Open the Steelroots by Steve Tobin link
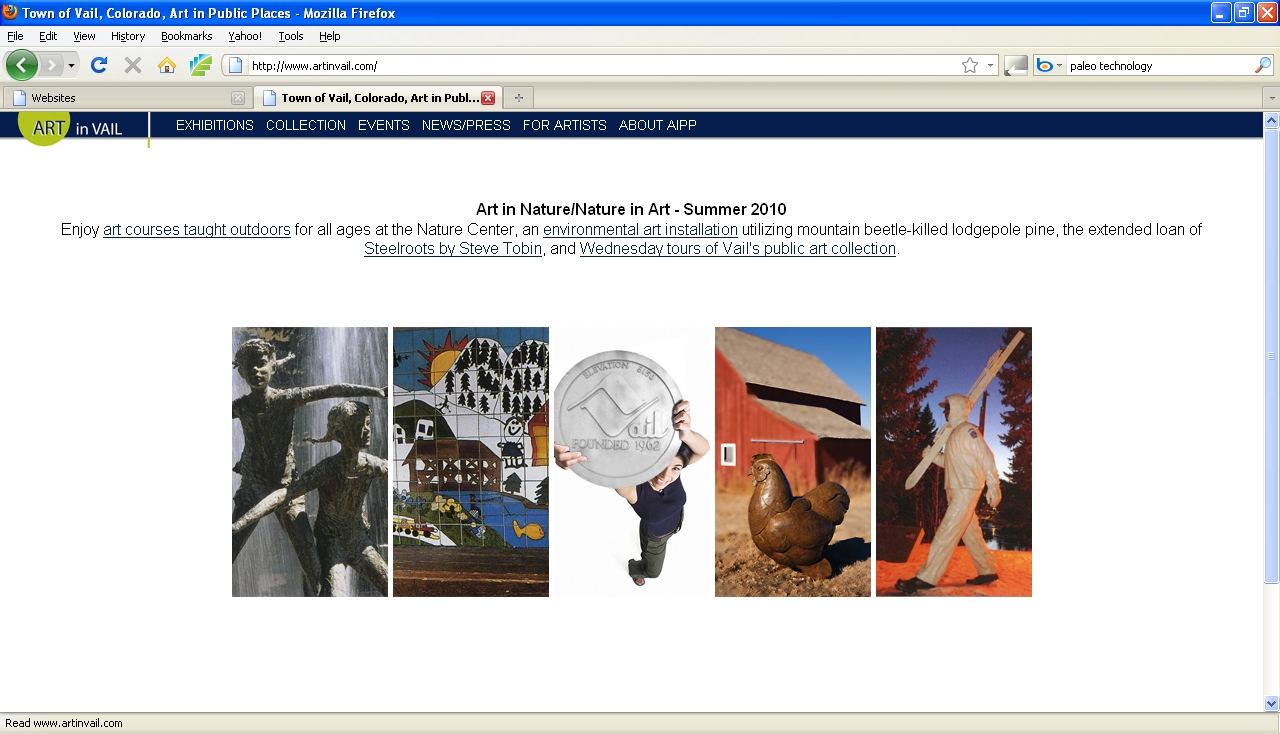The width and height of the screenshot is (1280, 734). (453, 249)
